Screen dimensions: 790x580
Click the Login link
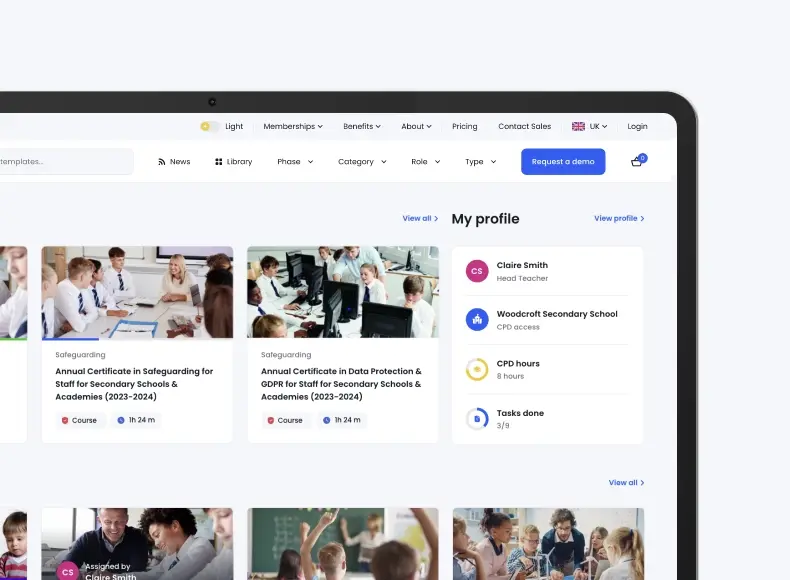pyautogui.click(x=637, y=127)
